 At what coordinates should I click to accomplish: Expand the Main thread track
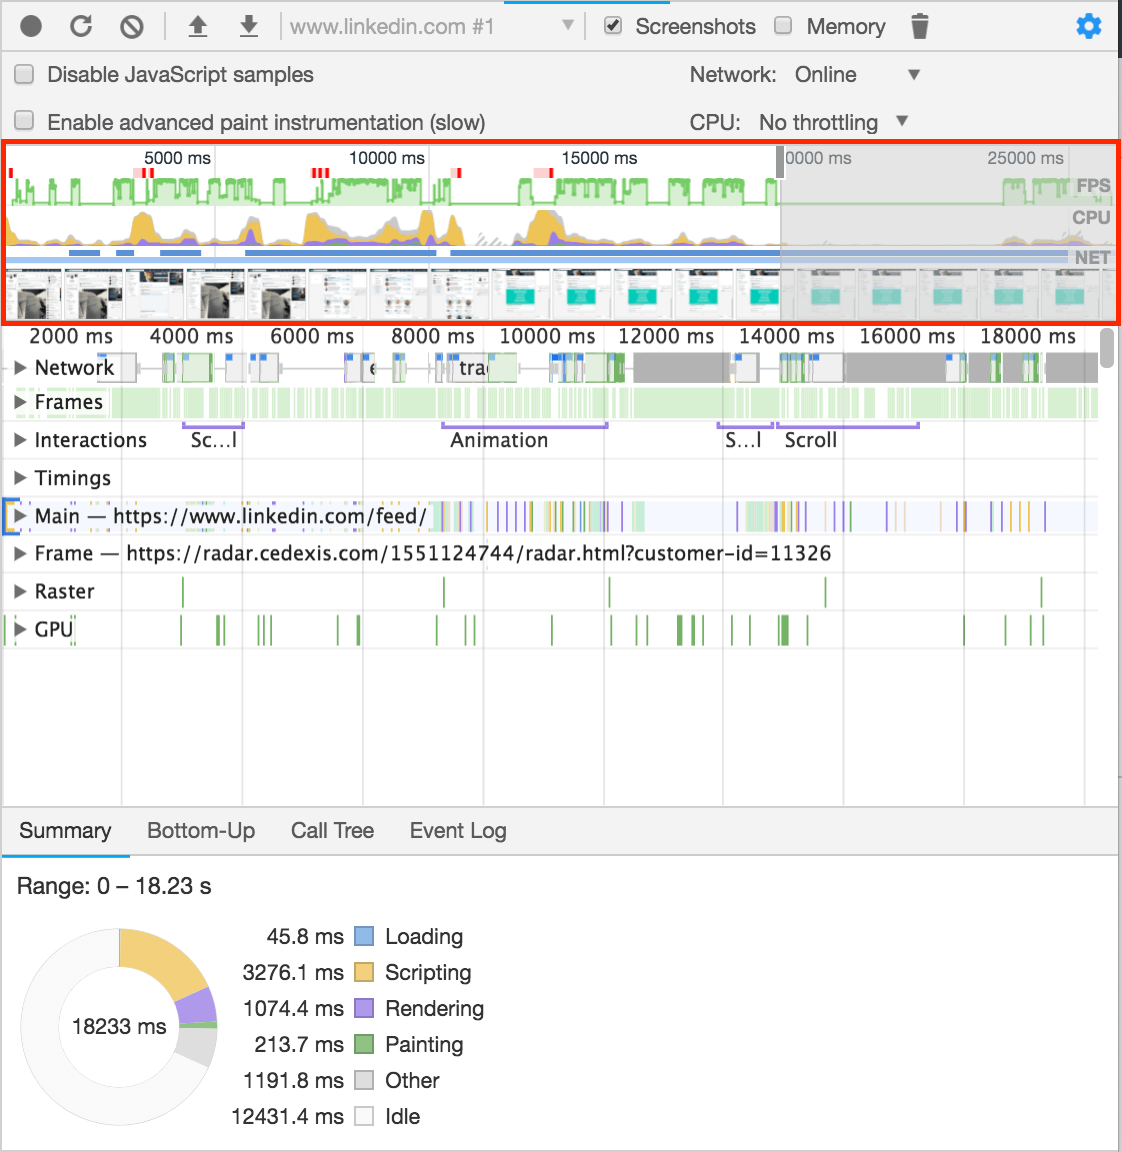(20, 516)
